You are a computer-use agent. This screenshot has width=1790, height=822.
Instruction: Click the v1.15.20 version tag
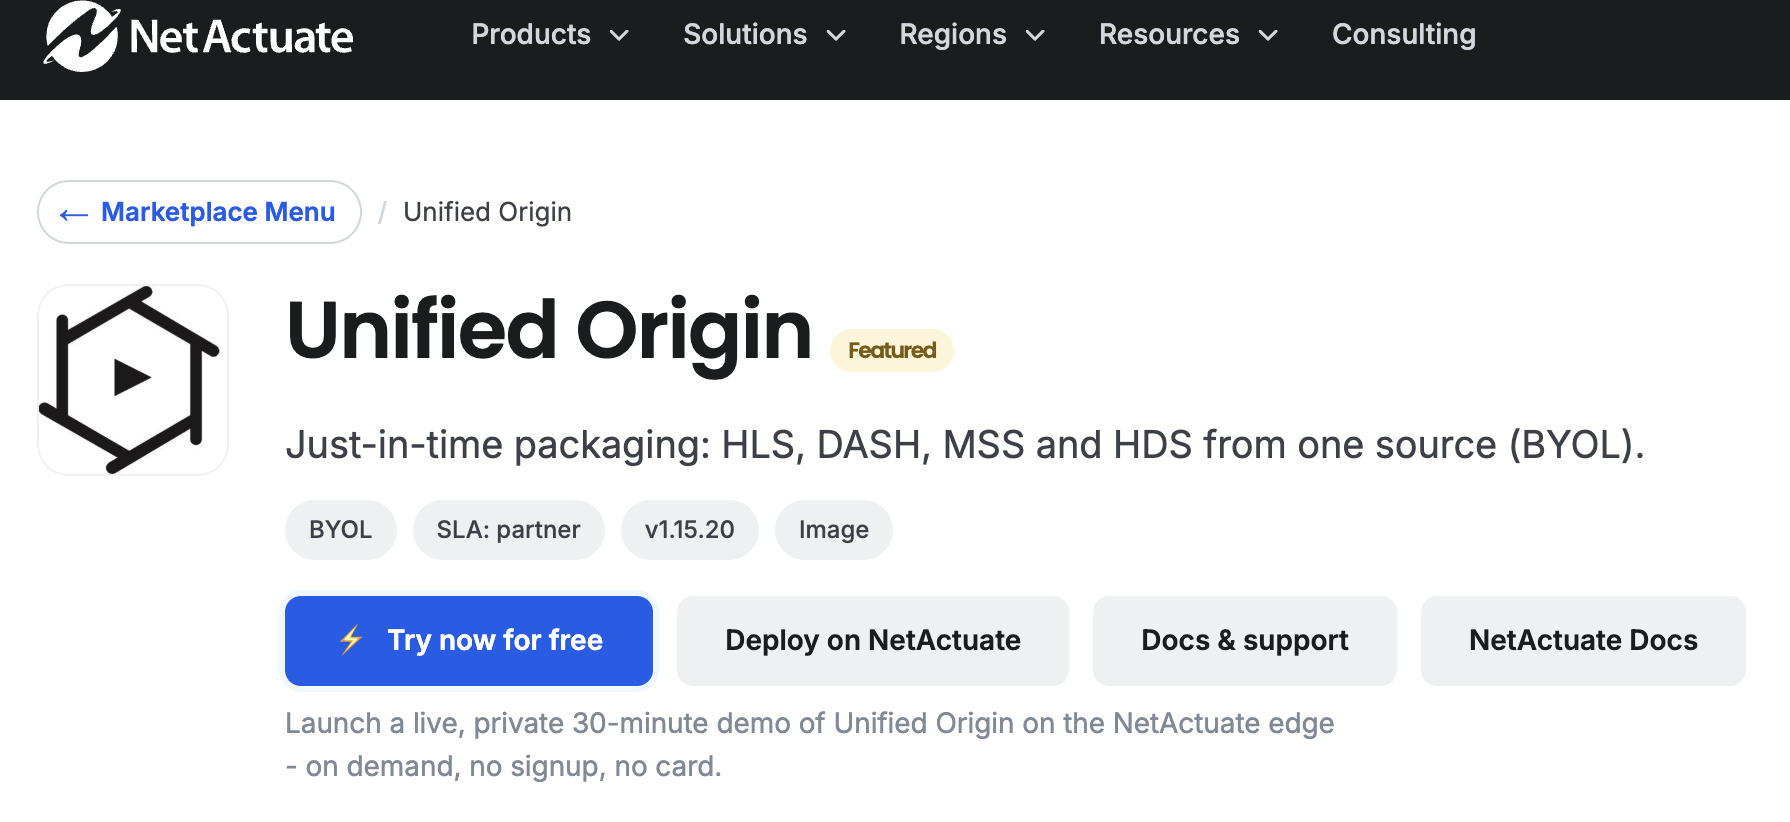[x=690, y=530]
